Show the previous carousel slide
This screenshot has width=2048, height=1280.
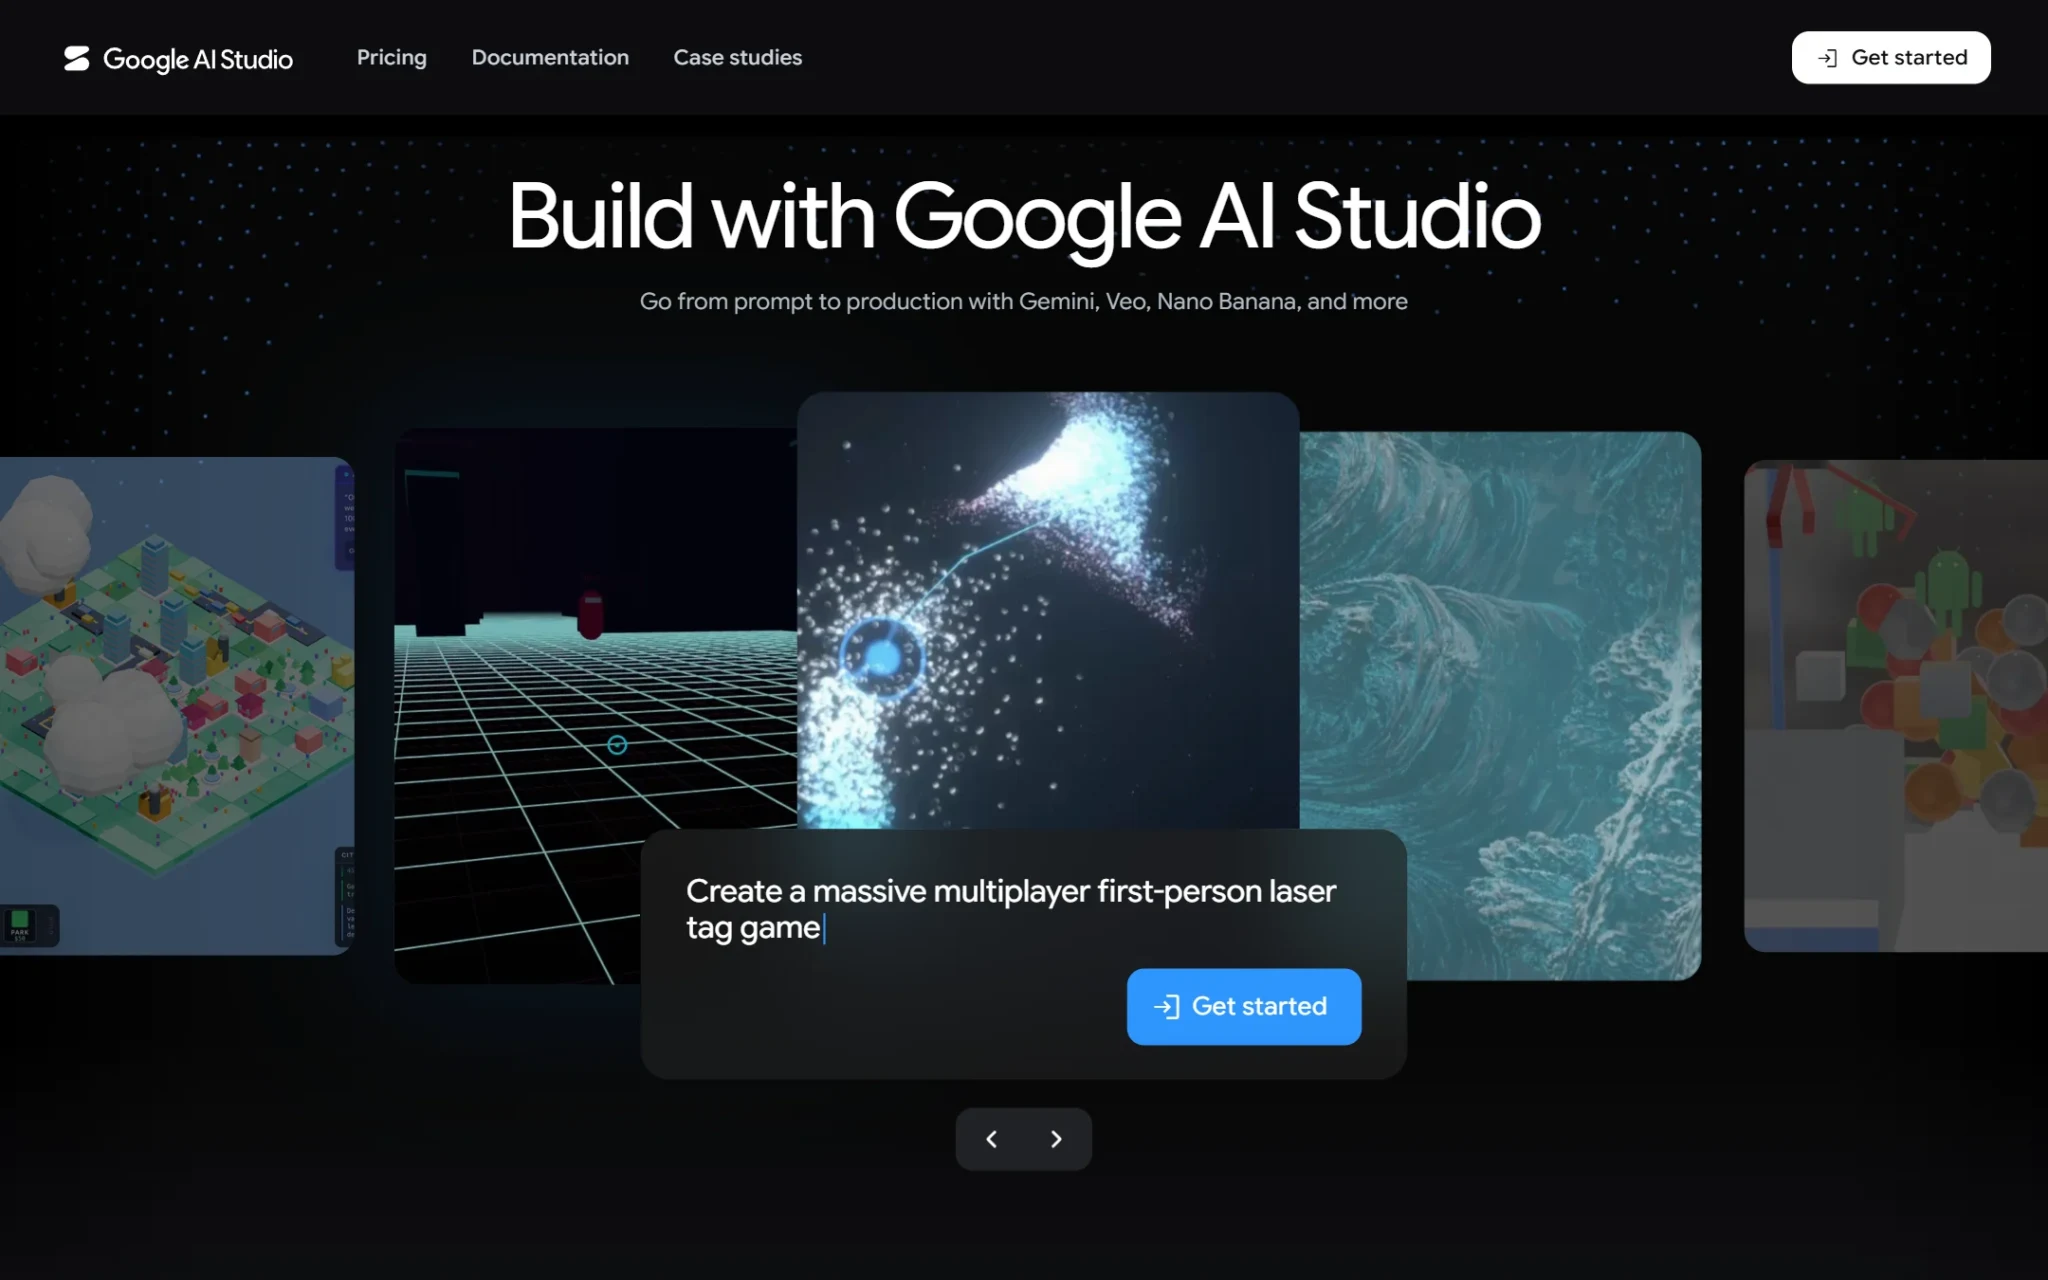(x=991, y=1139)
